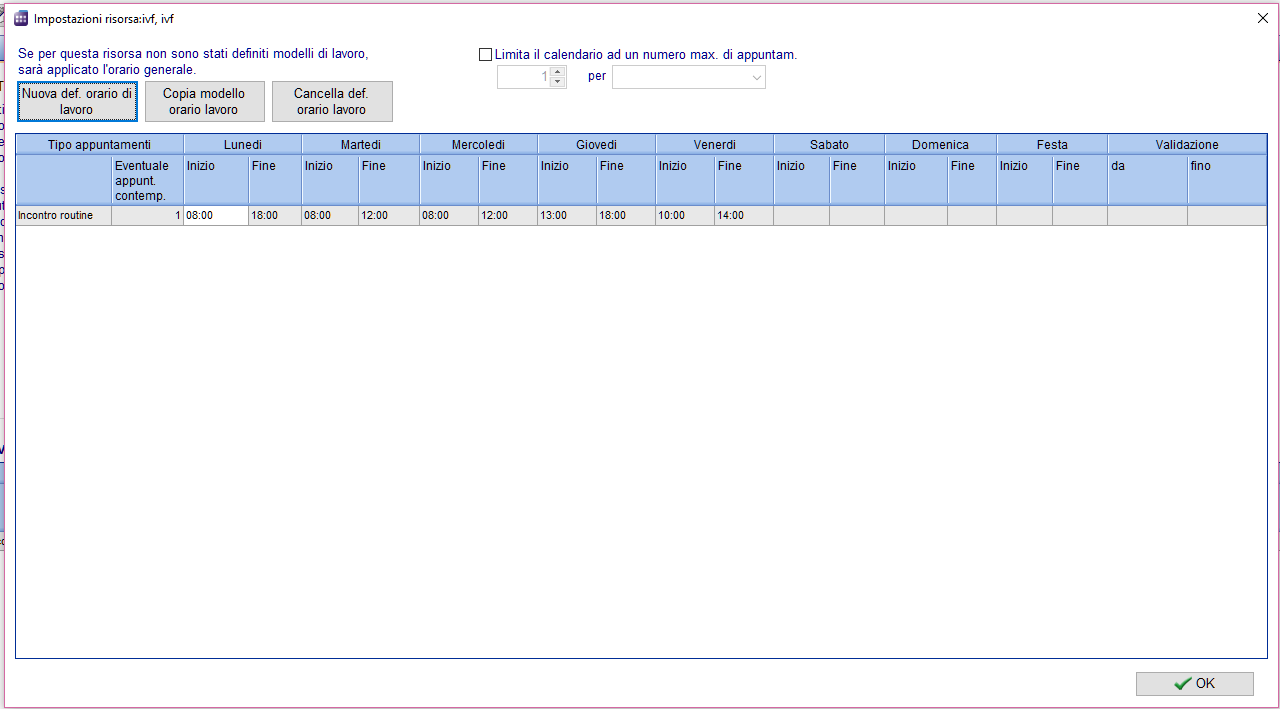Click the Domenica column header
This screenshot has width=1280, height=709.
pos(940,145)
